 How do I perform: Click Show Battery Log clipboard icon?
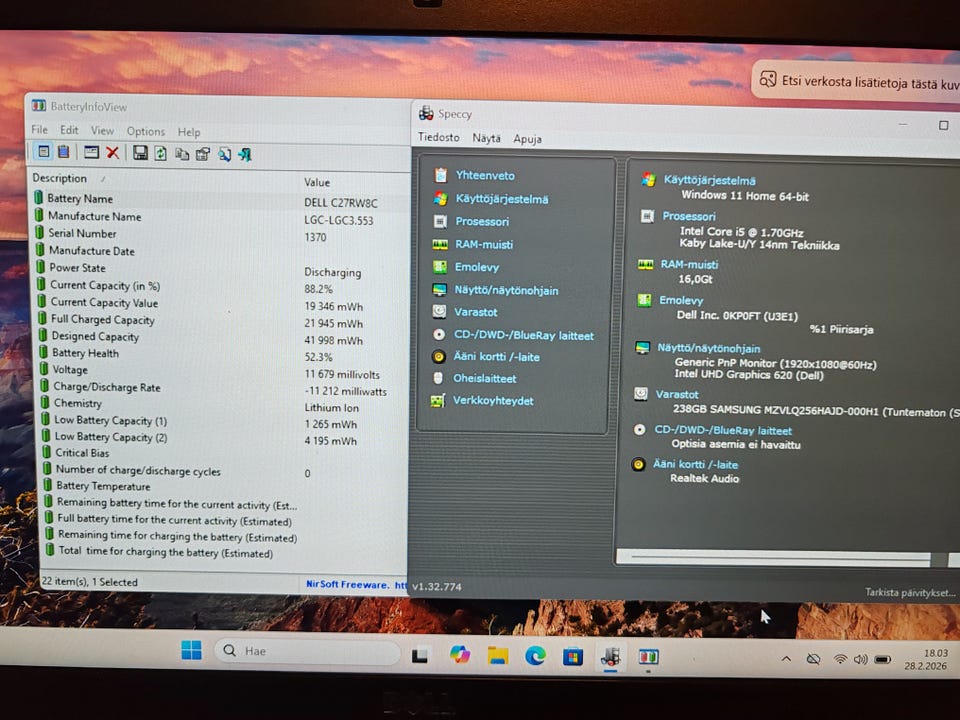point(63,151)
